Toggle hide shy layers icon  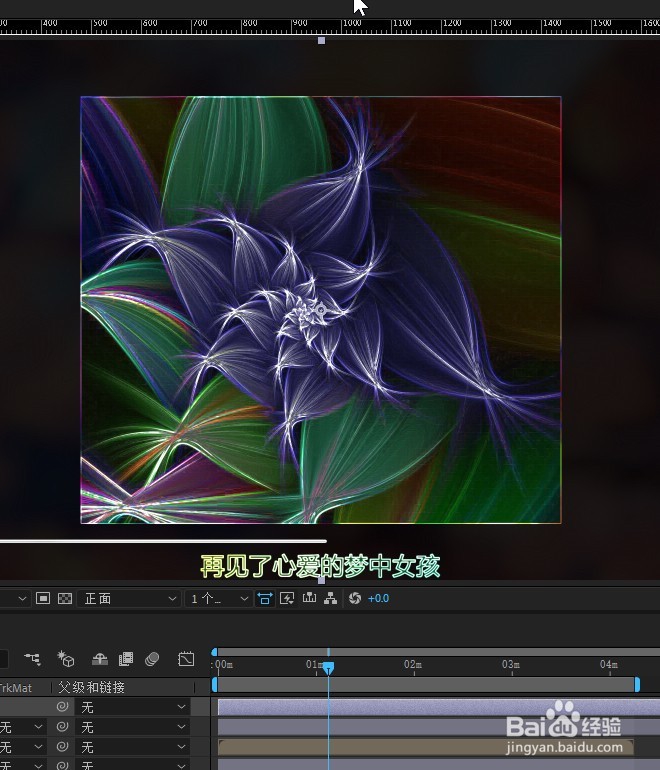(100, 659)
